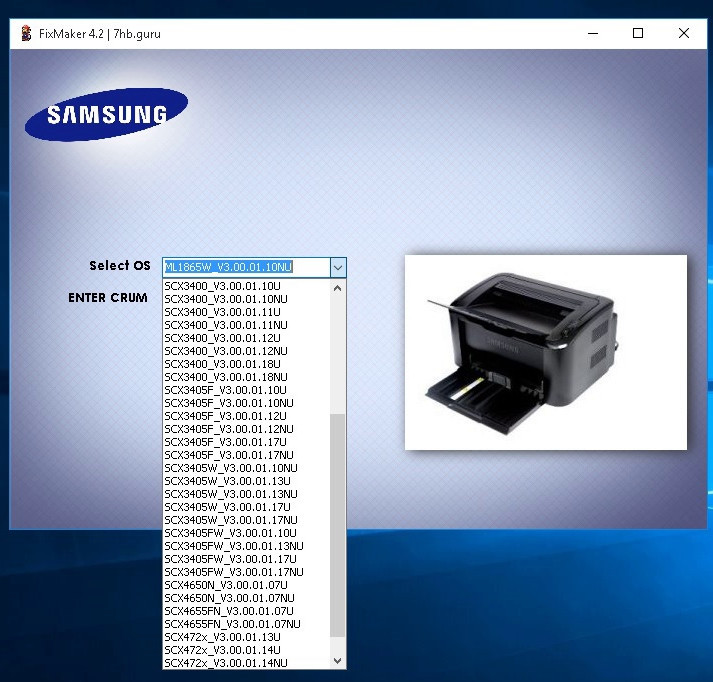
Task: Choose SCX3405FW_V3.00.01.17NU item
Action: click(x=246, y=572)
